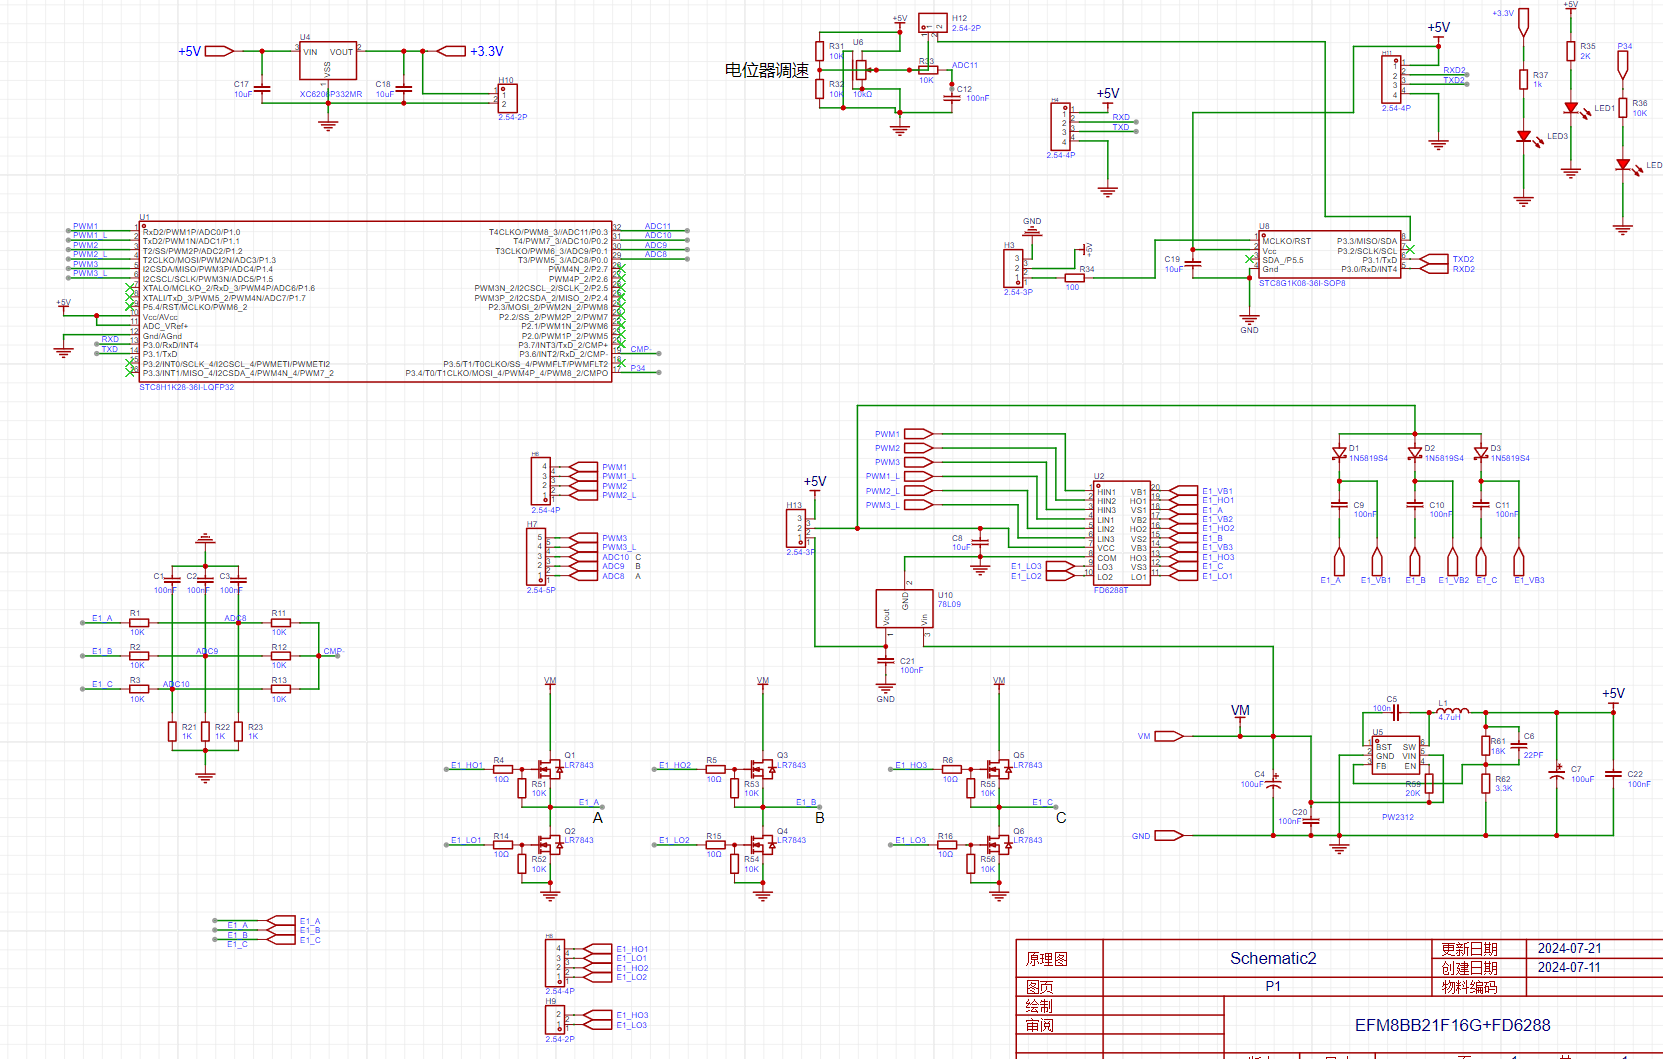Click the VM net port near C4
This screenshot has width=1663, height=1059.
tap(1168, 736)
